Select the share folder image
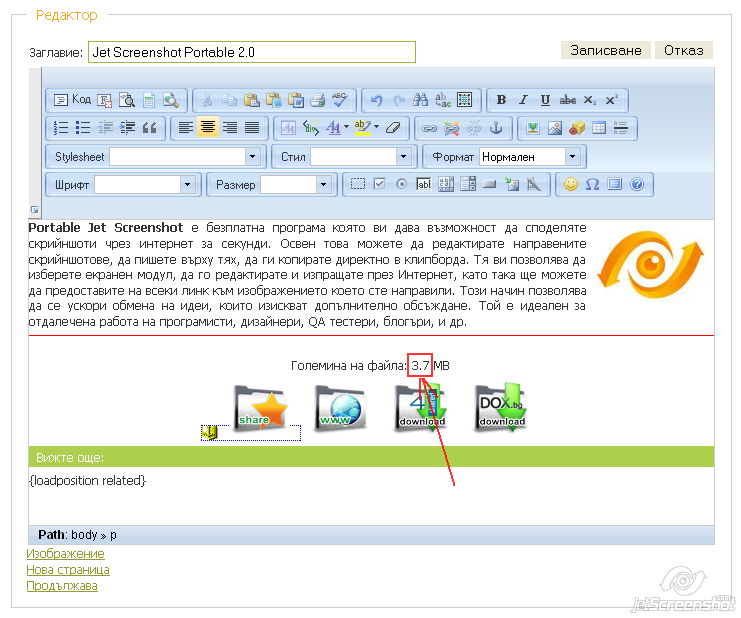741x618 pixels. (x=260, y=407)
